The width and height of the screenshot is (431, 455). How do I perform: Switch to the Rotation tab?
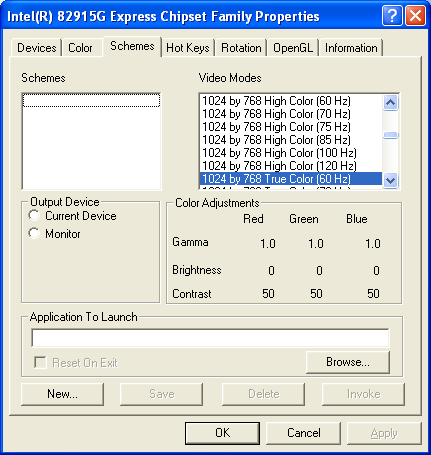[241, 48]
